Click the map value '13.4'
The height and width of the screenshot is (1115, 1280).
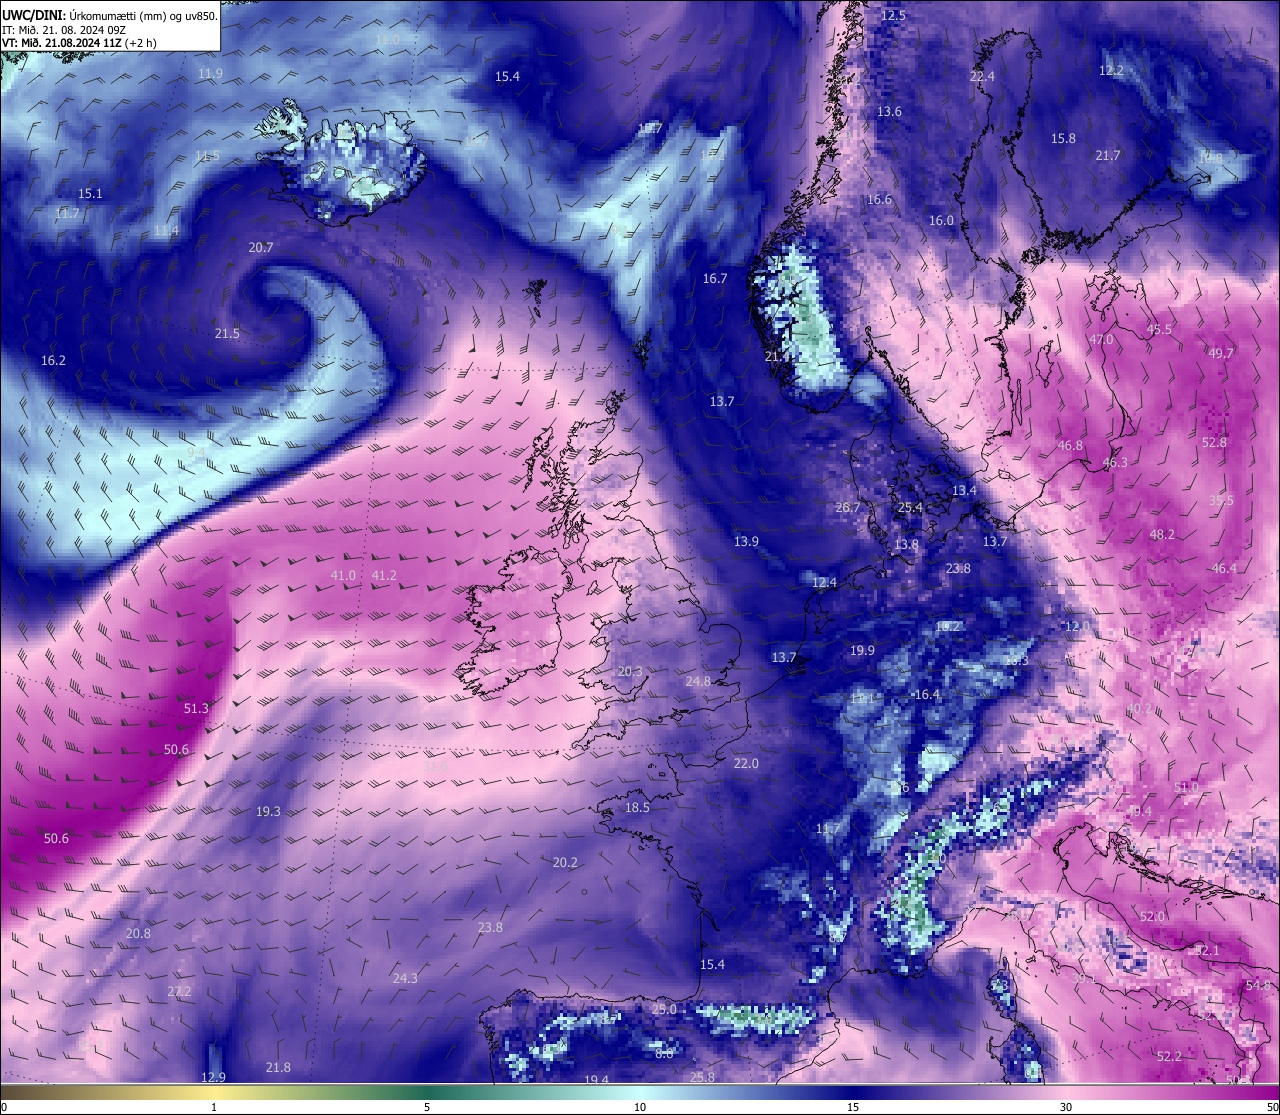tap(963, 491)
